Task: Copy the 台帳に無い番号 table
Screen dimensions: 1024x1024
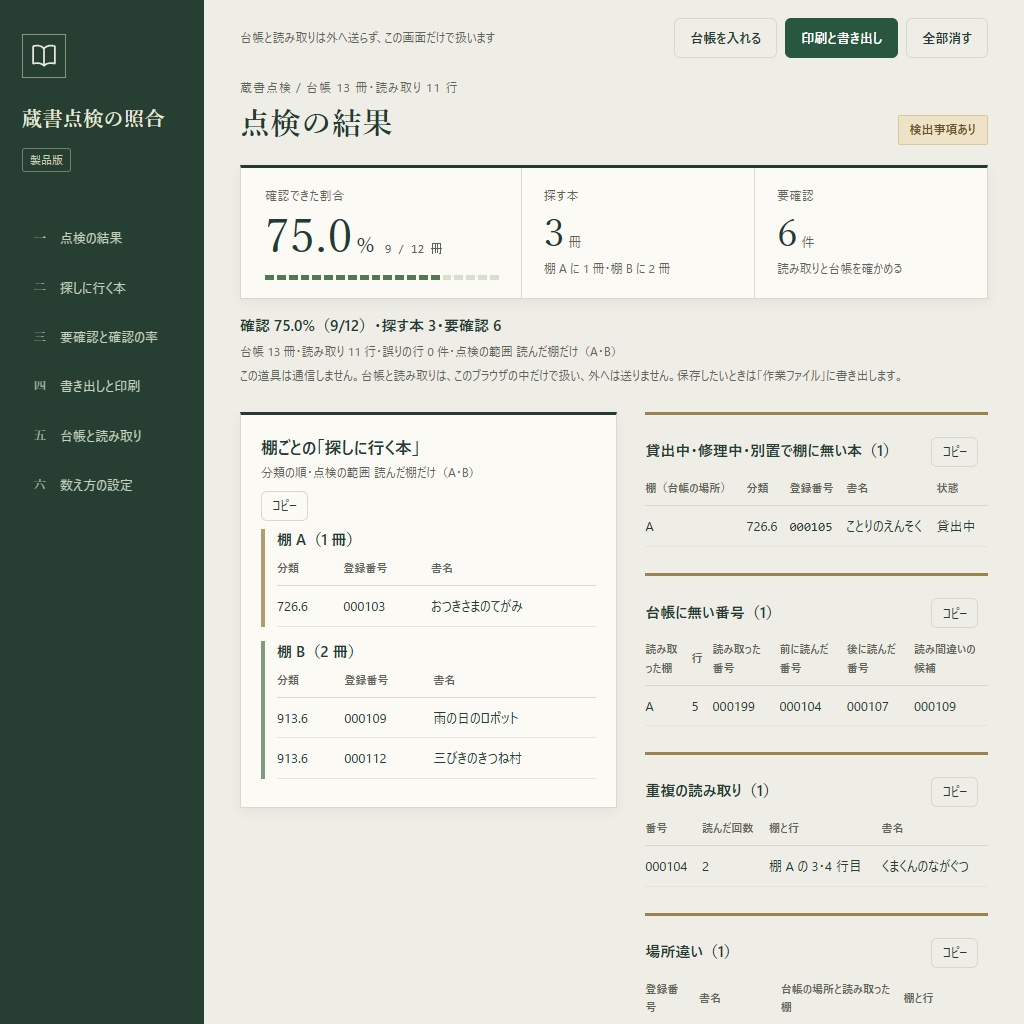Action: [x=954, y=613]
